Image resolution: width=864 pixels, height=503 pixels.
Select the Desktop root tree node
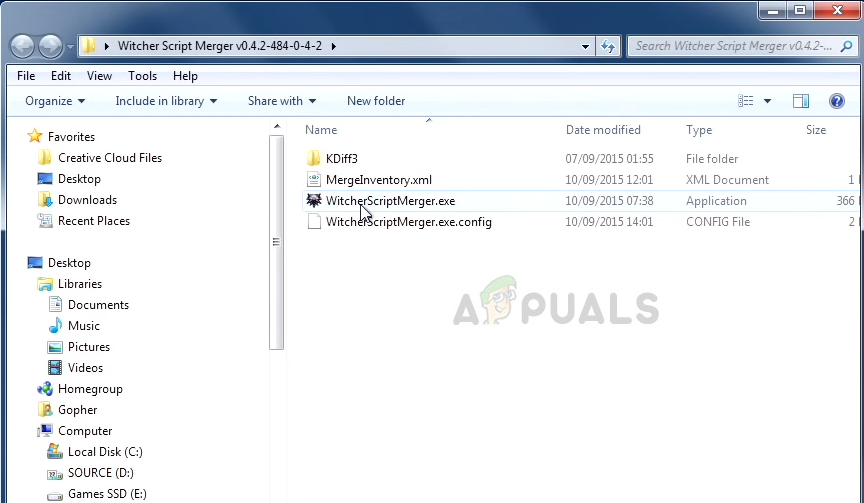click(x=69, y=263)
